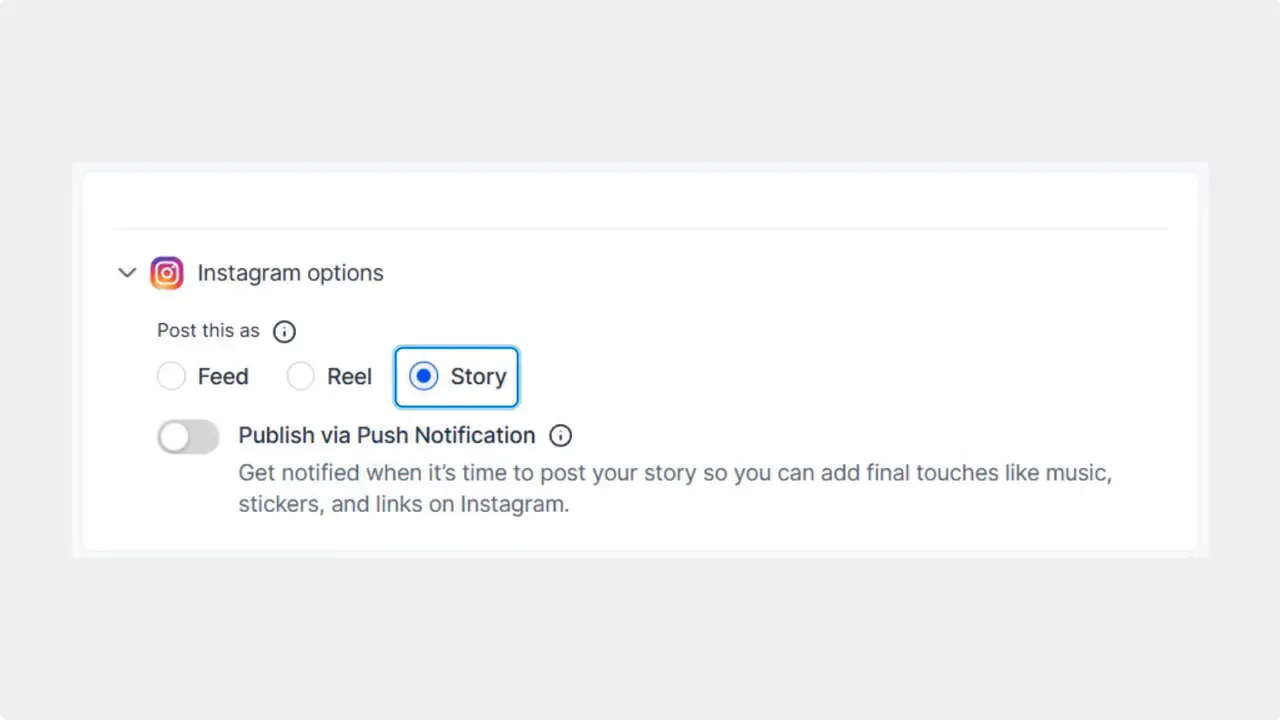The width and height of the screenshot is (1280, 720).
Task: Click the 'Post this as' label text
Action: coord(208,330)
